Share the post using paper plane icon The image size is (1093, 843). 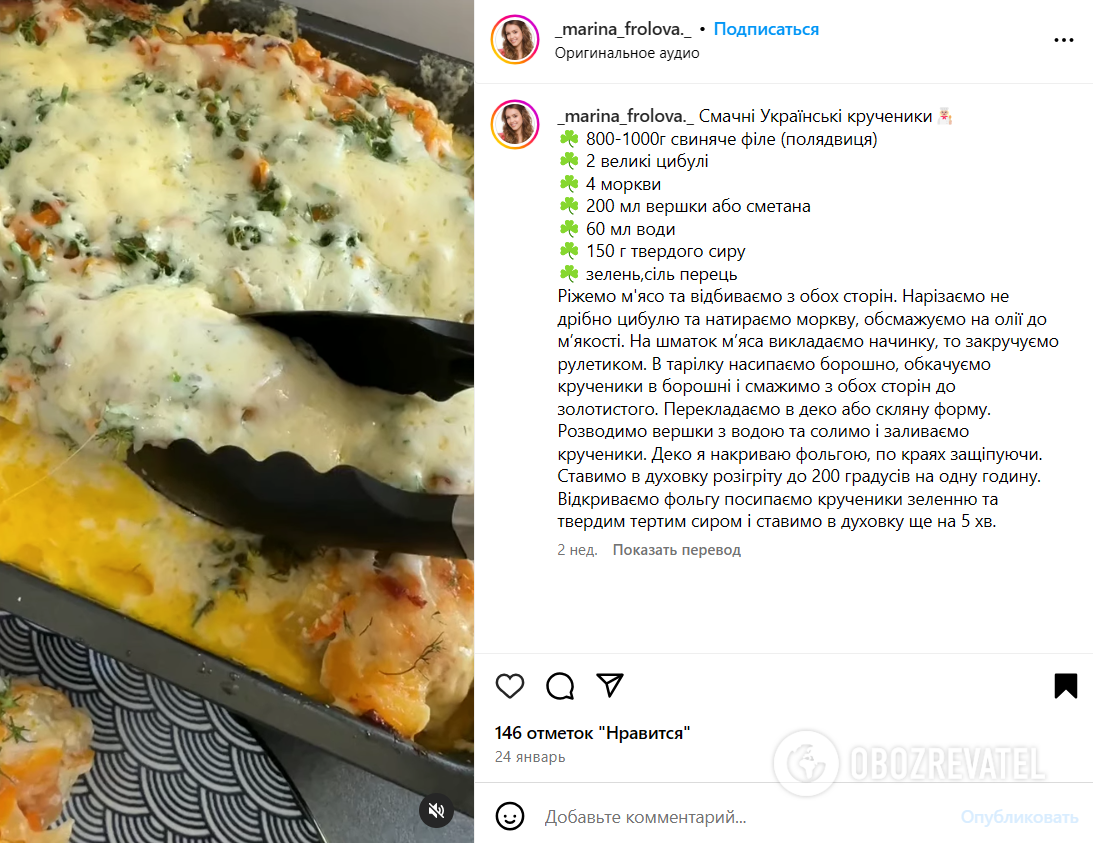tap(610, 685)
